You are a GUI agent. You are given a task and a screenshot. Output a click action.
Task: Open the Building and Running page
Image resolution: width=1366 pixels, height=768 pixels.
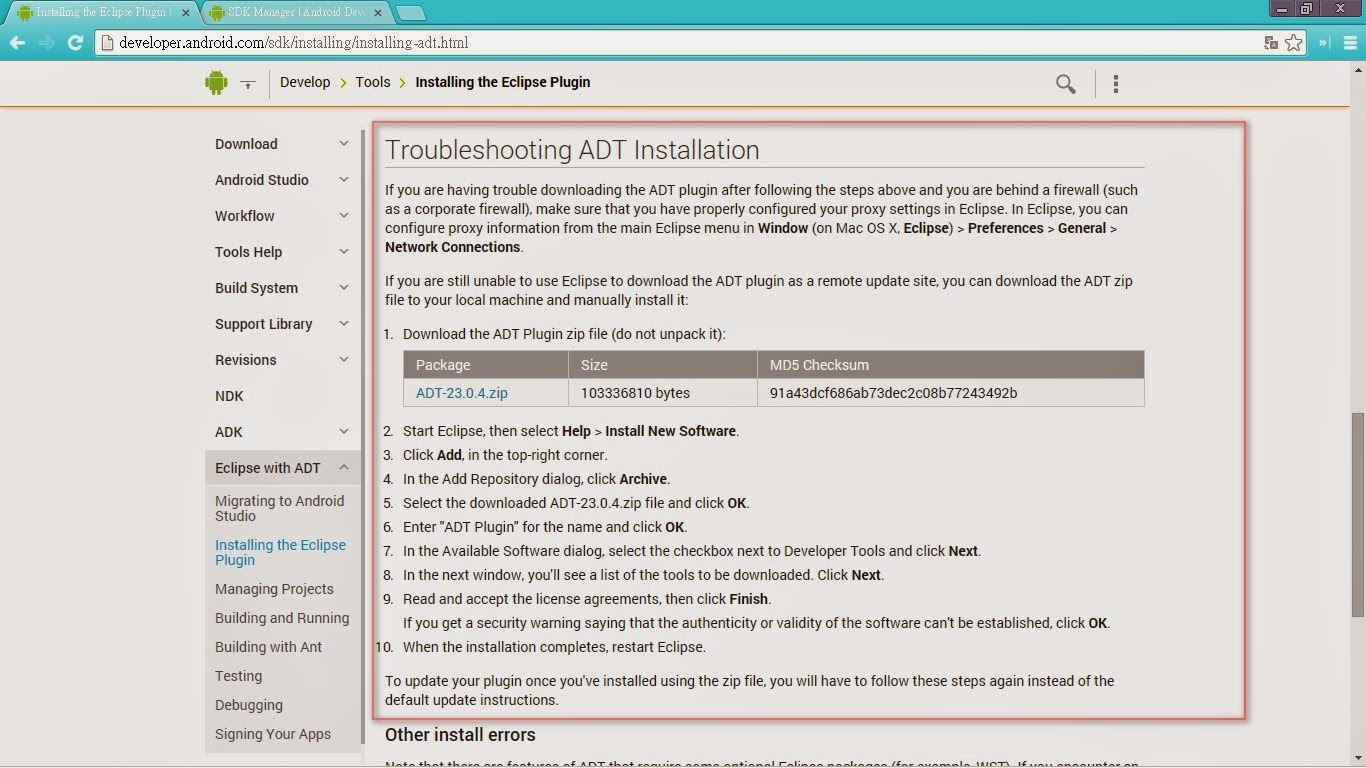coord(282,618)
